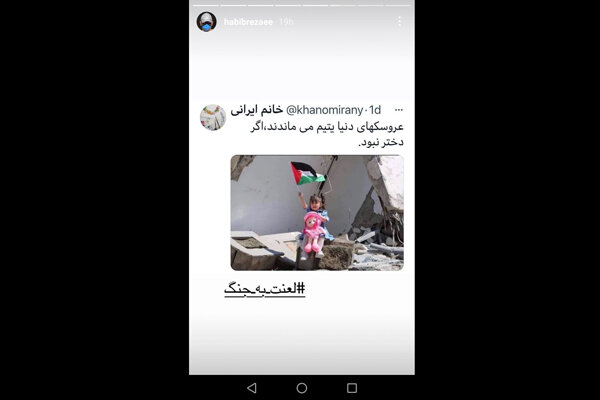Click the tweet's 1d timestamp

click(x=375, y=110)
